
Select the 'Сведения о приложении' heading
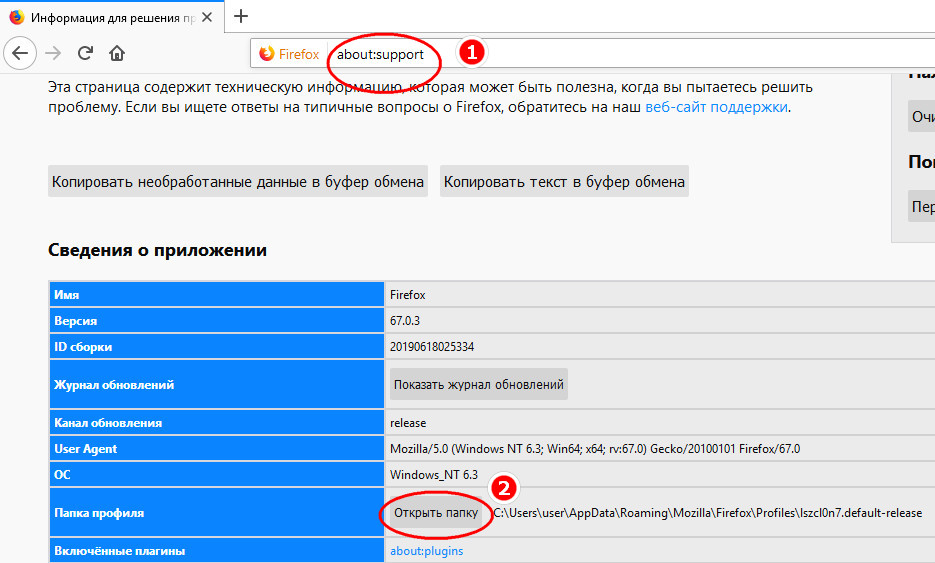pyautogui.click(x=157, y=250)
